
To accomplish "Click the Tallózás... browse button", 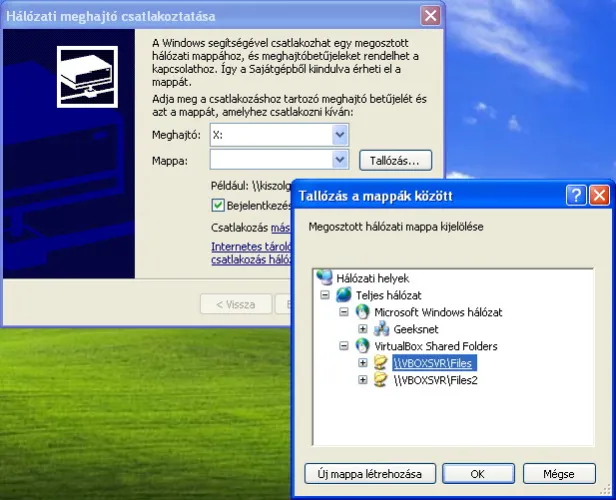I will tap(396, 160).
